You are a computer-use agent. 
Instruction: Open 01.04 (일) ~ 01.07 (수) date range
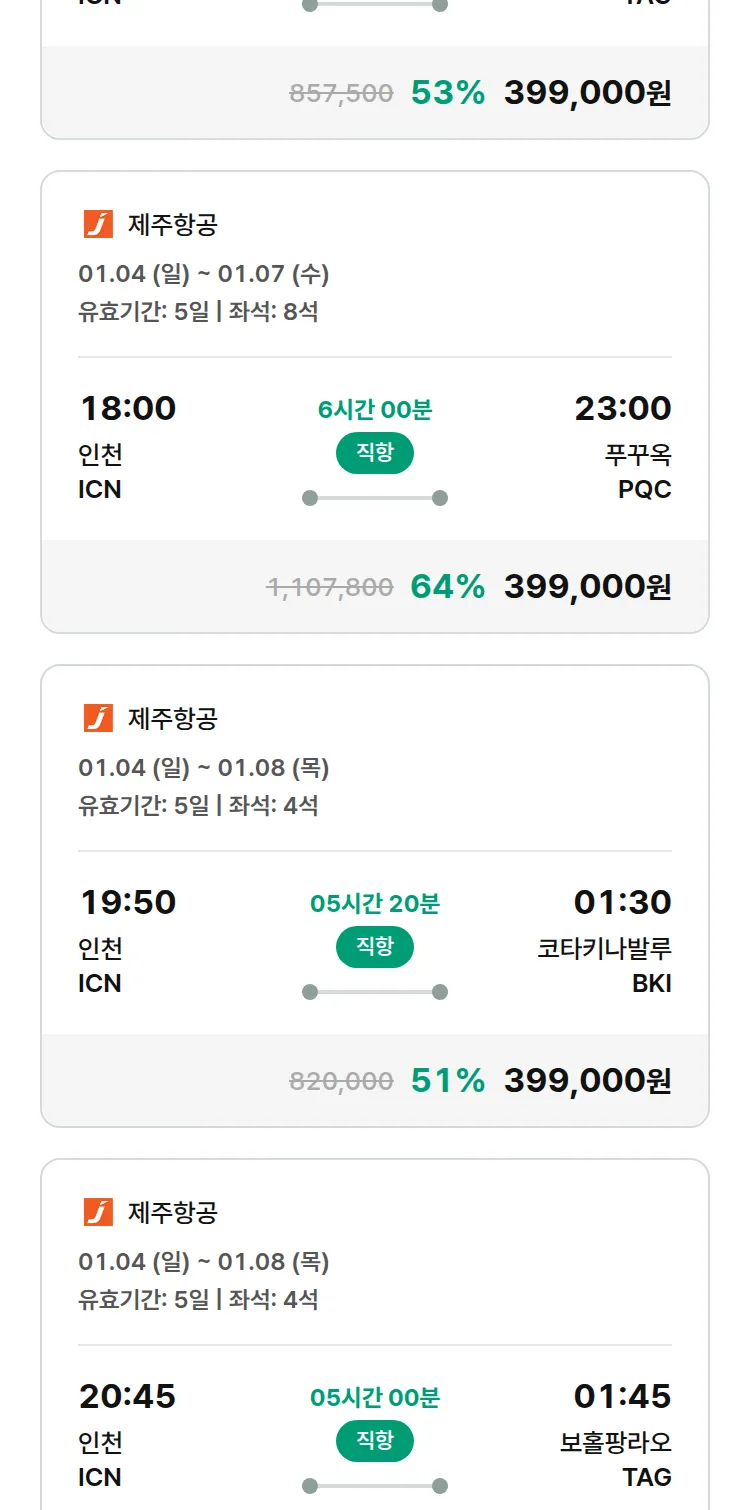pyautogui.click(x=203, y=274)
